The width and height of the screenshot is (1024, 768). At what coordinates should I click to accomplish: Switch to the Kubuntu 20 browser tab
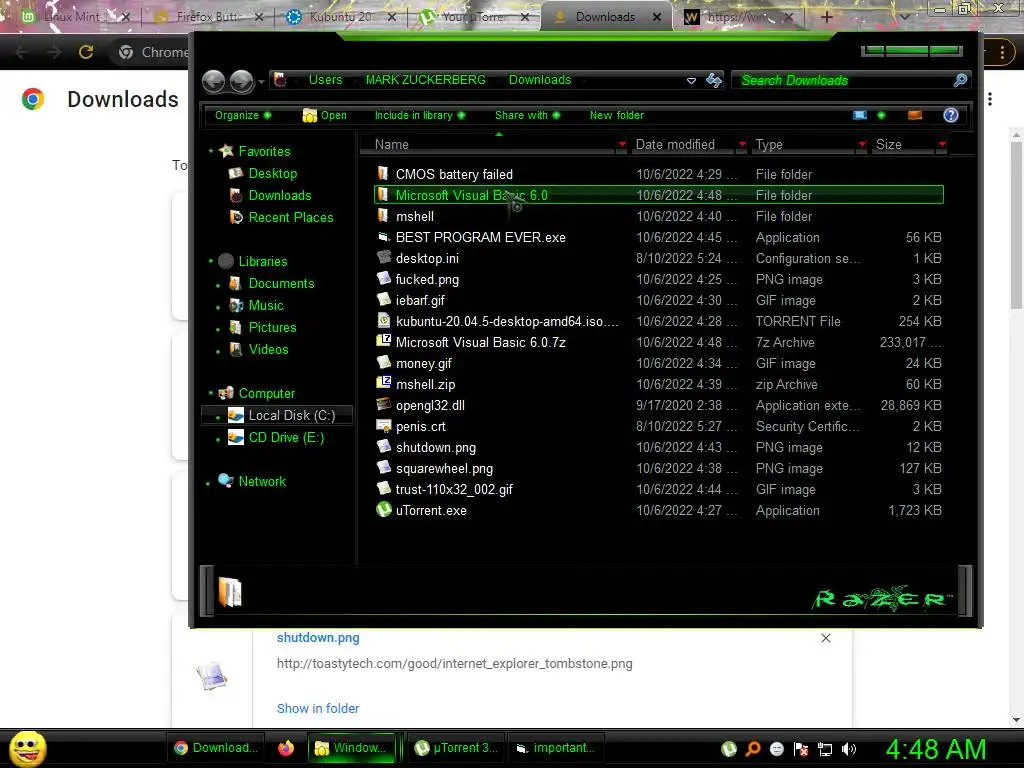coord(342,17)
